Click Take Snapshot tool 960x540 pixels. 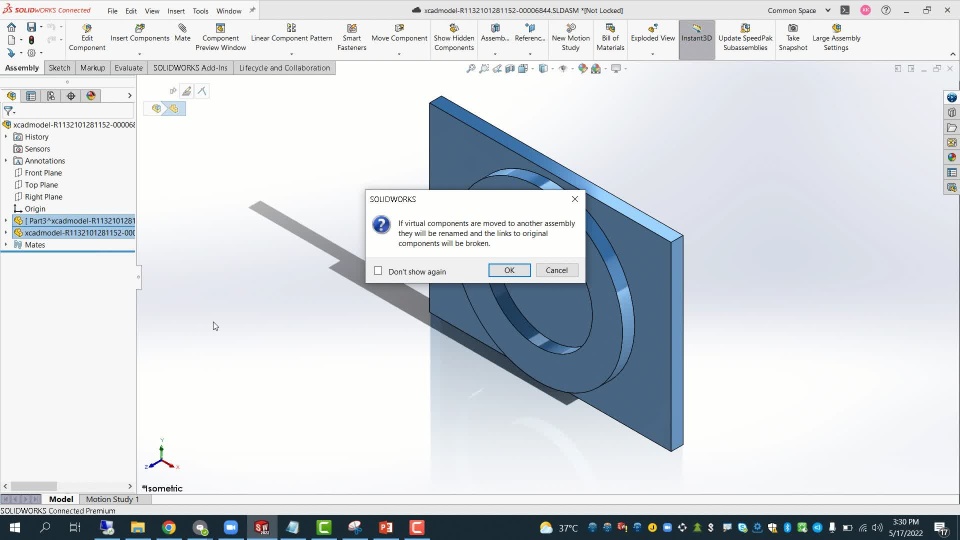pyautogui.click(x=793, y=37)
